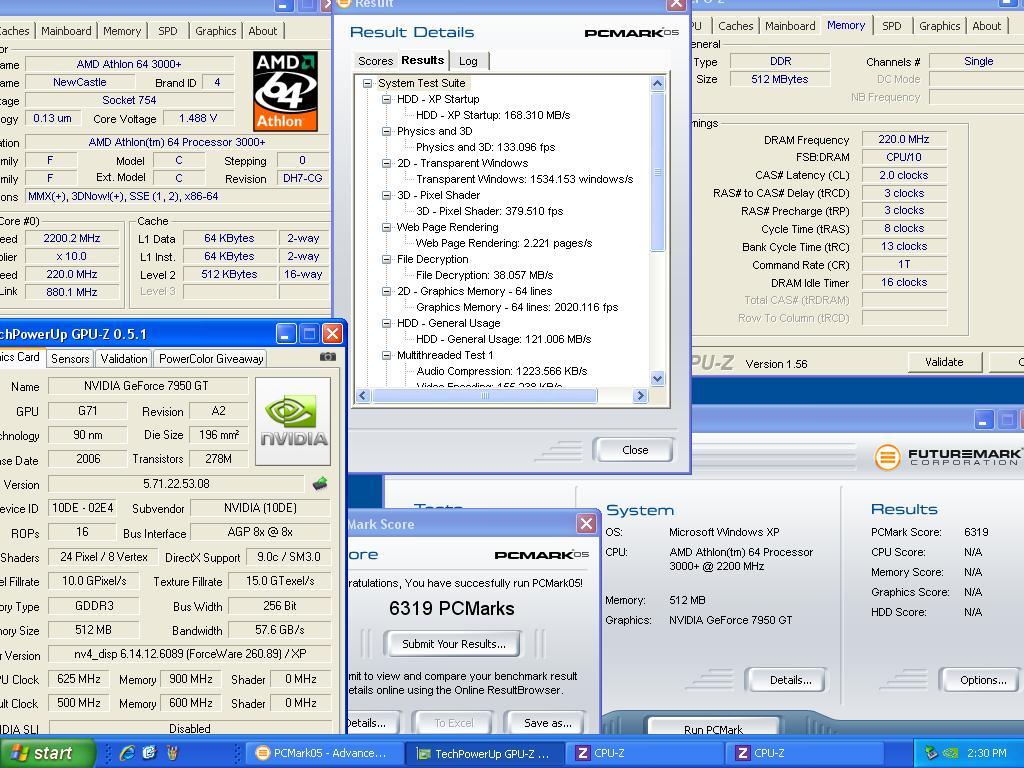
Task: Open the Validation tab in GPU-Z
Action: [x=124, y=359]
